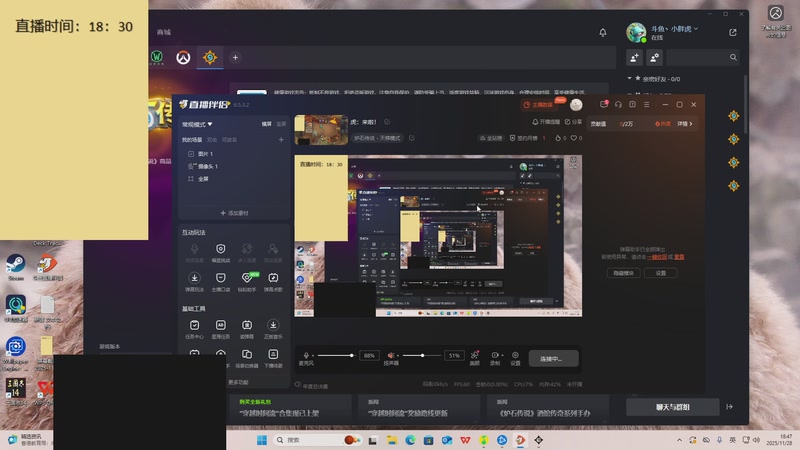This screenshot has width=800, height=450.
Task: Mute the microphone icon
Action: (306, 356)
